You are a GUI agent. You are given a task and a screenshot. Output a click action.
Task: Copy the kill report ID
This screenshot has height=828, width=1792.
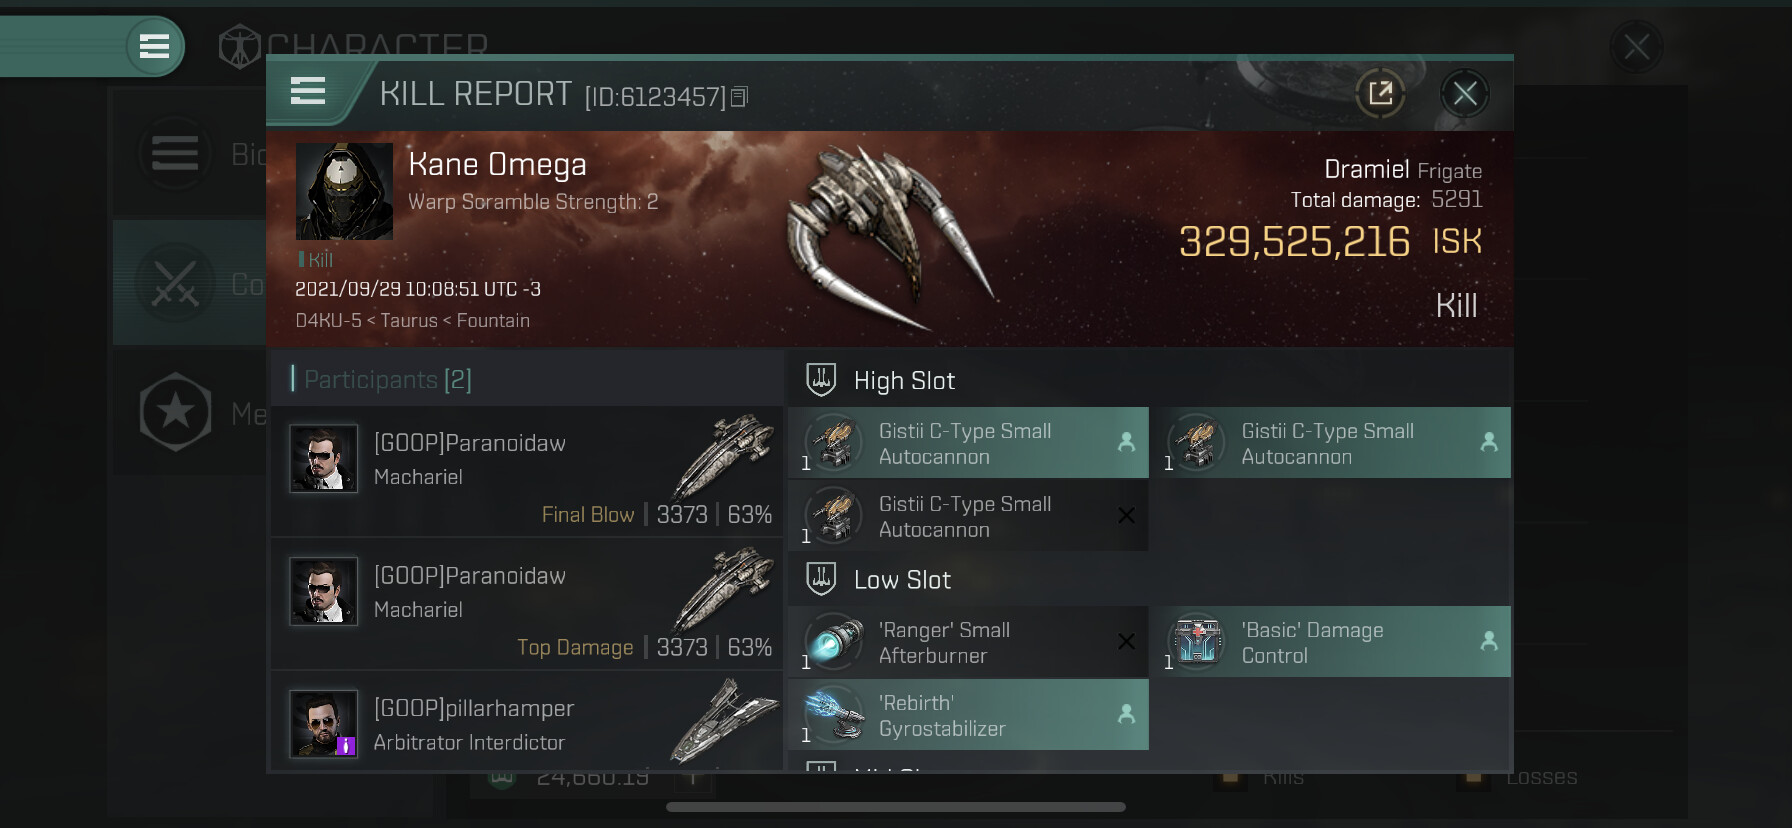pyautogui.click(x=739, y=97)
